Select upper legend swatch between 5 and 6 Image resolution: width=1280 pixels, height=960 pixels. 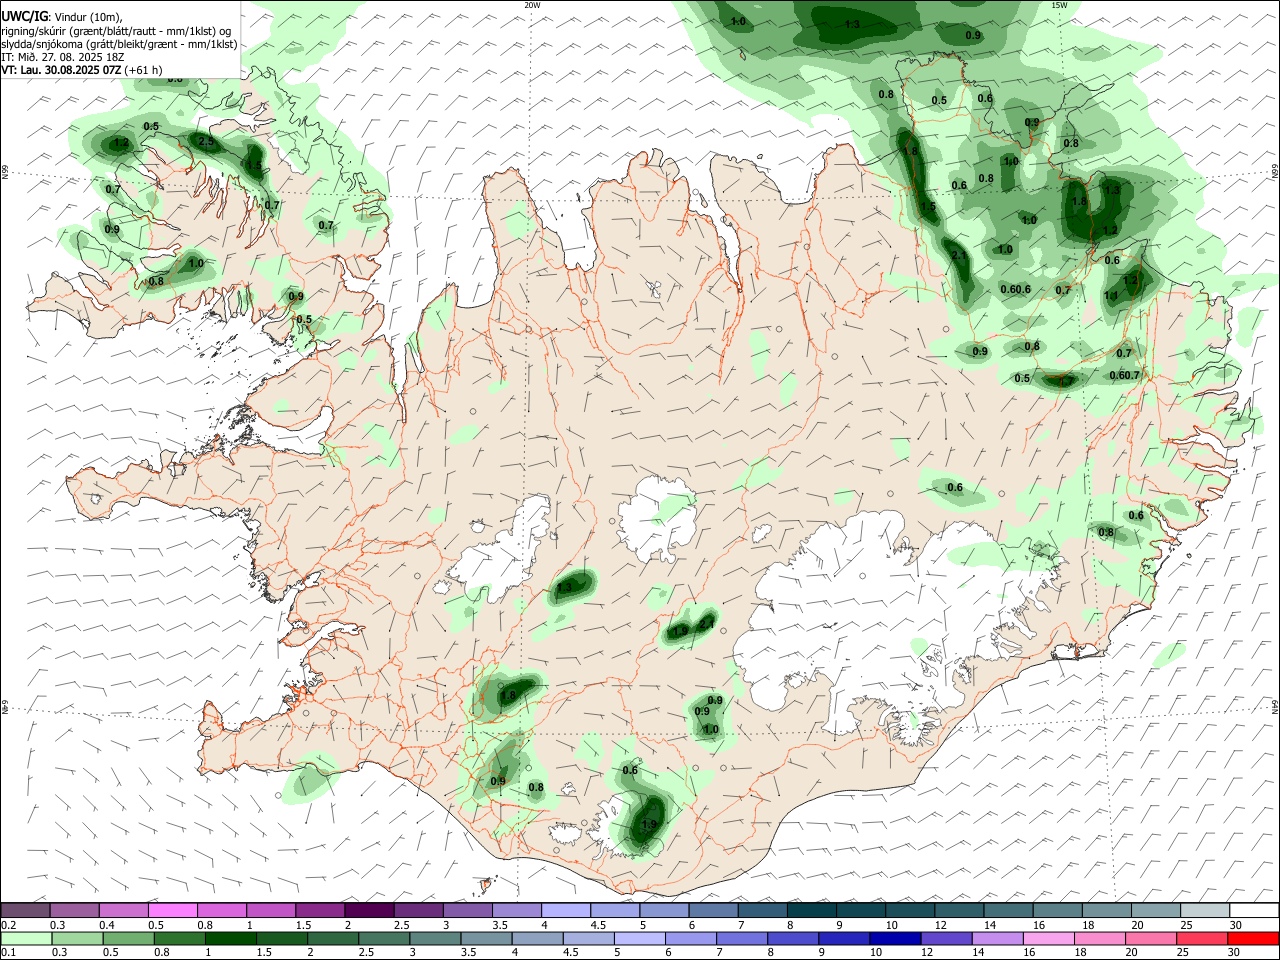coord(664,910)
